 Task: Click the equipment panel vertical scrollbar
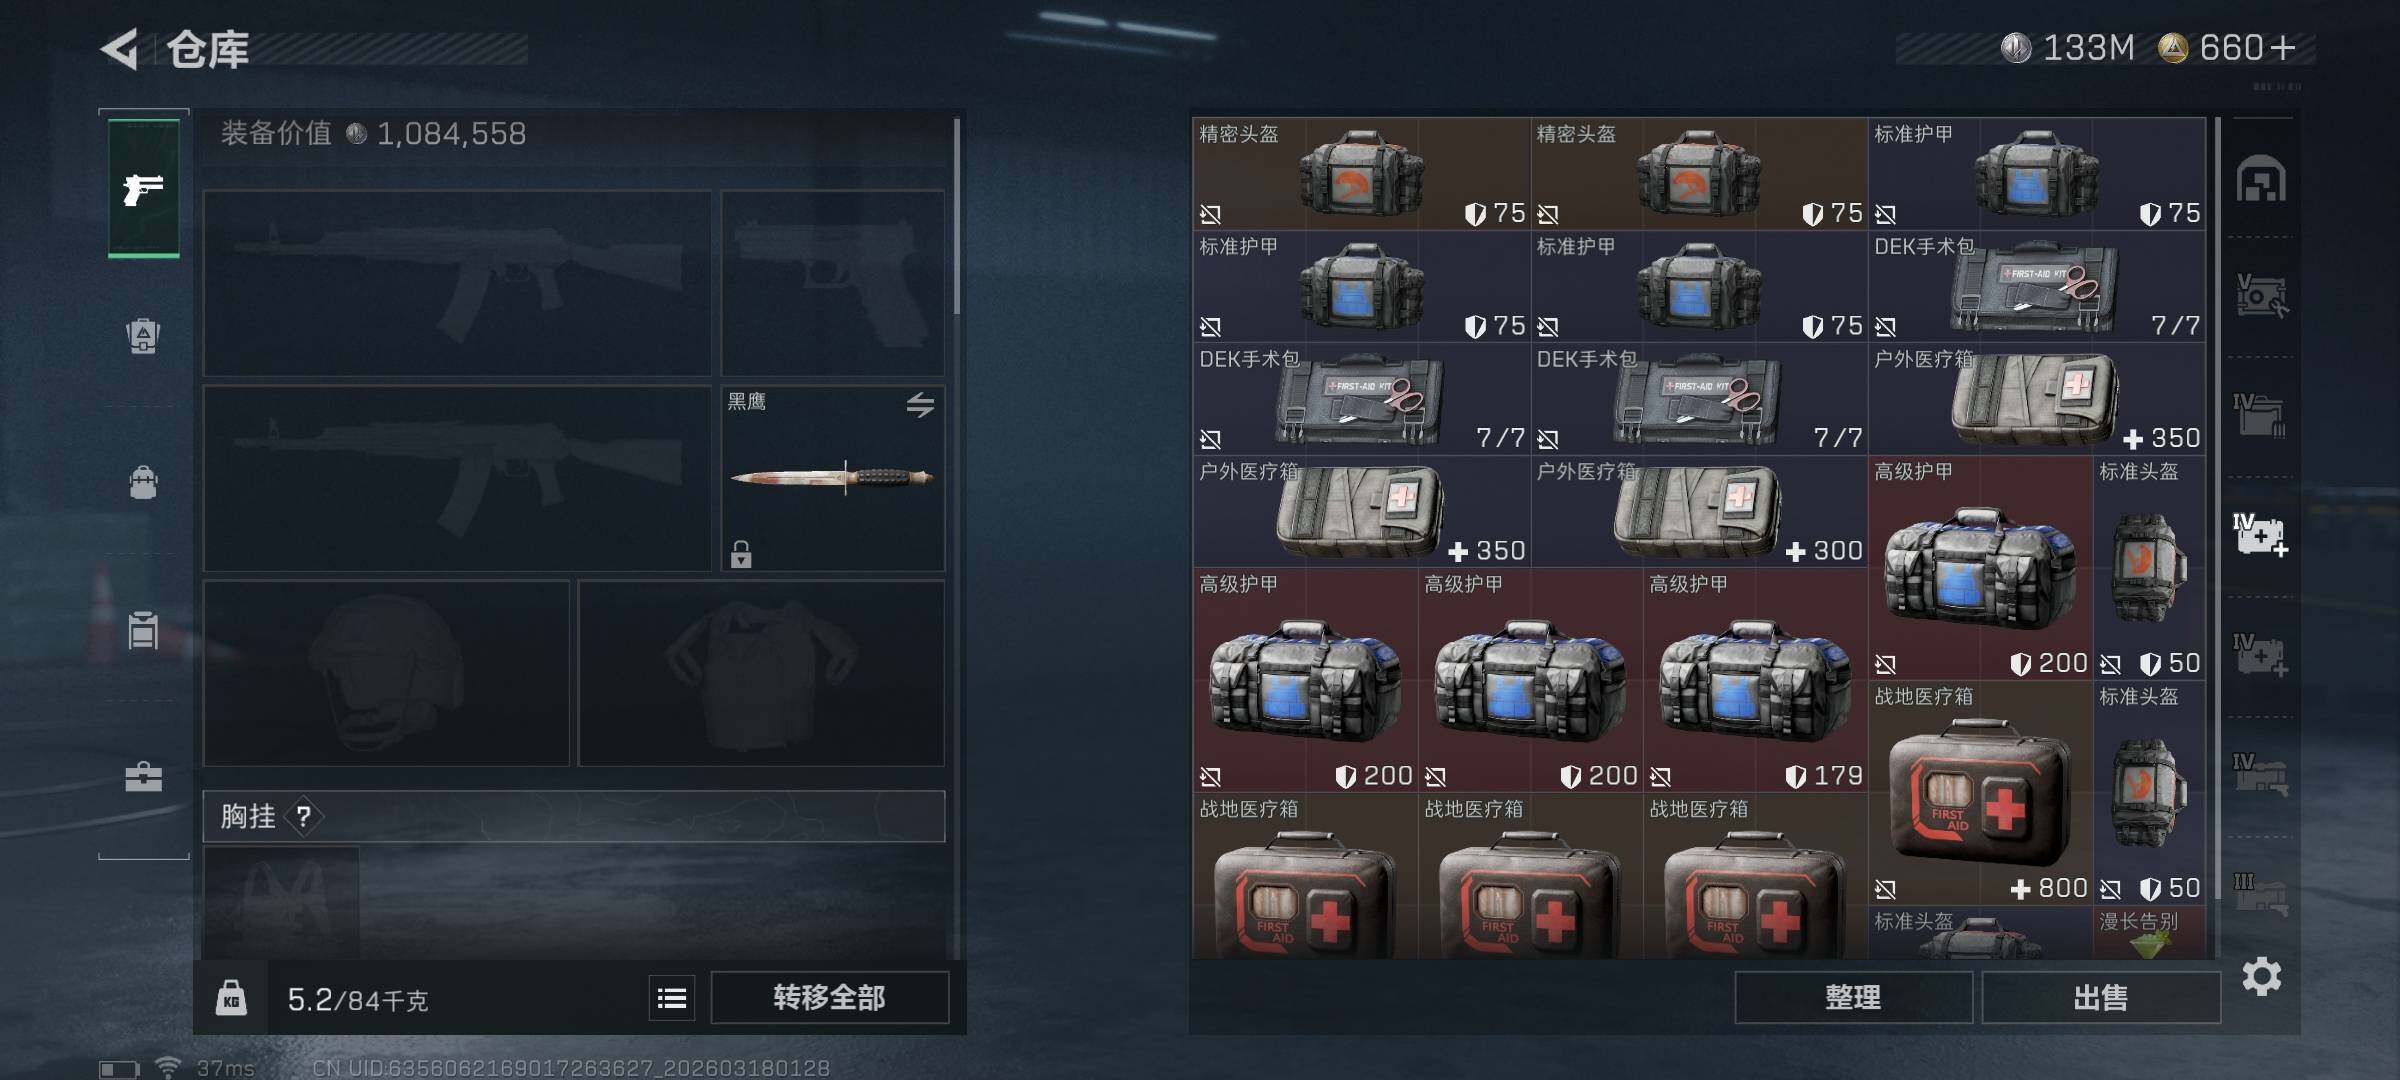tap(957, 215)
